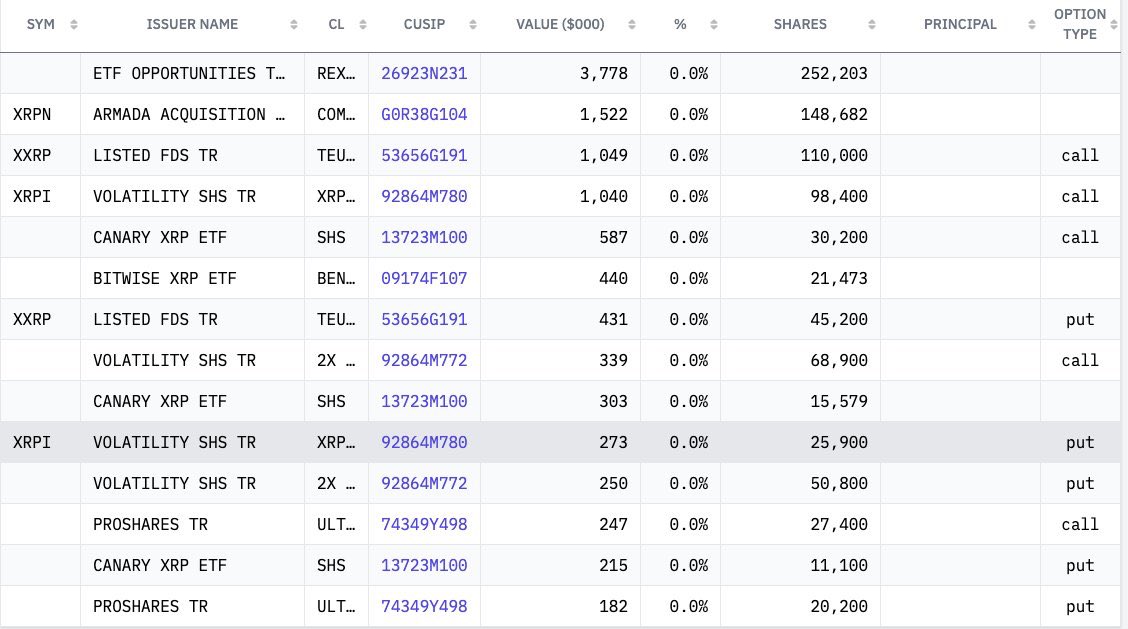The height and width of the screenshot is (629, 1128).
Task: Sort by the OPTION TYPE column arrows
Action: pos(1114,24)
